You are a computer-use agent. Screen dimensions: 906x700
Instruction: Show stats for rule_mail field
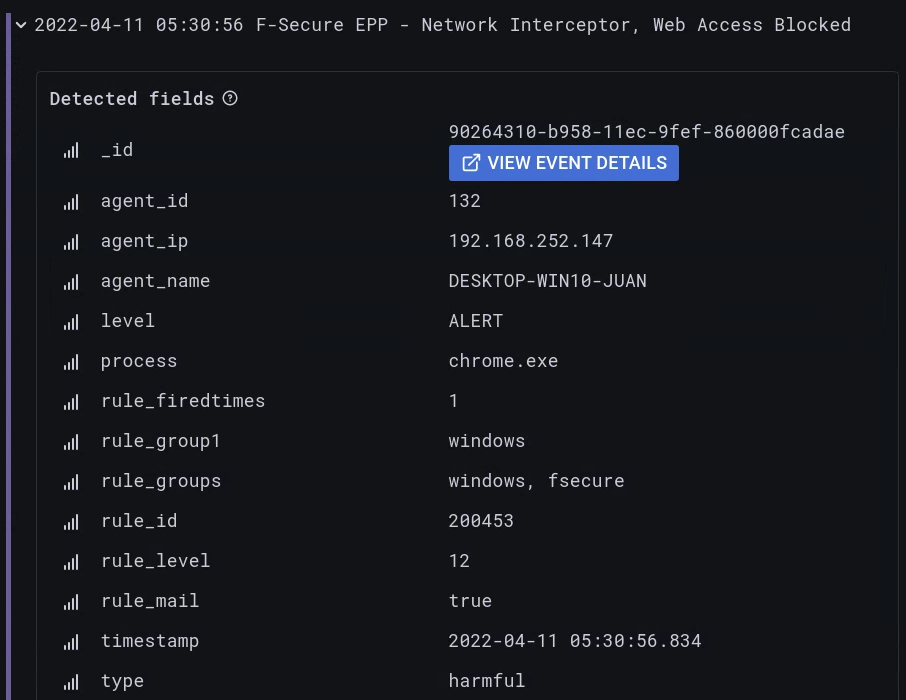click(71, 602)
